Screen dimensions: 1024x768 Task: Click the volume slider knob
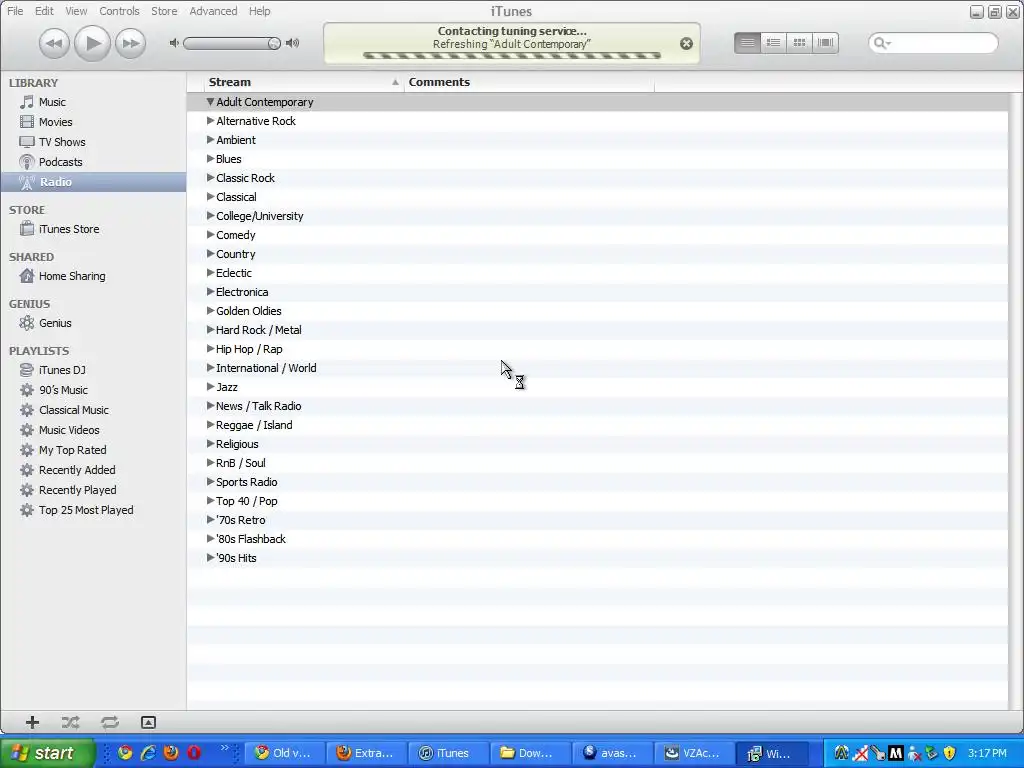pos(274,44)
